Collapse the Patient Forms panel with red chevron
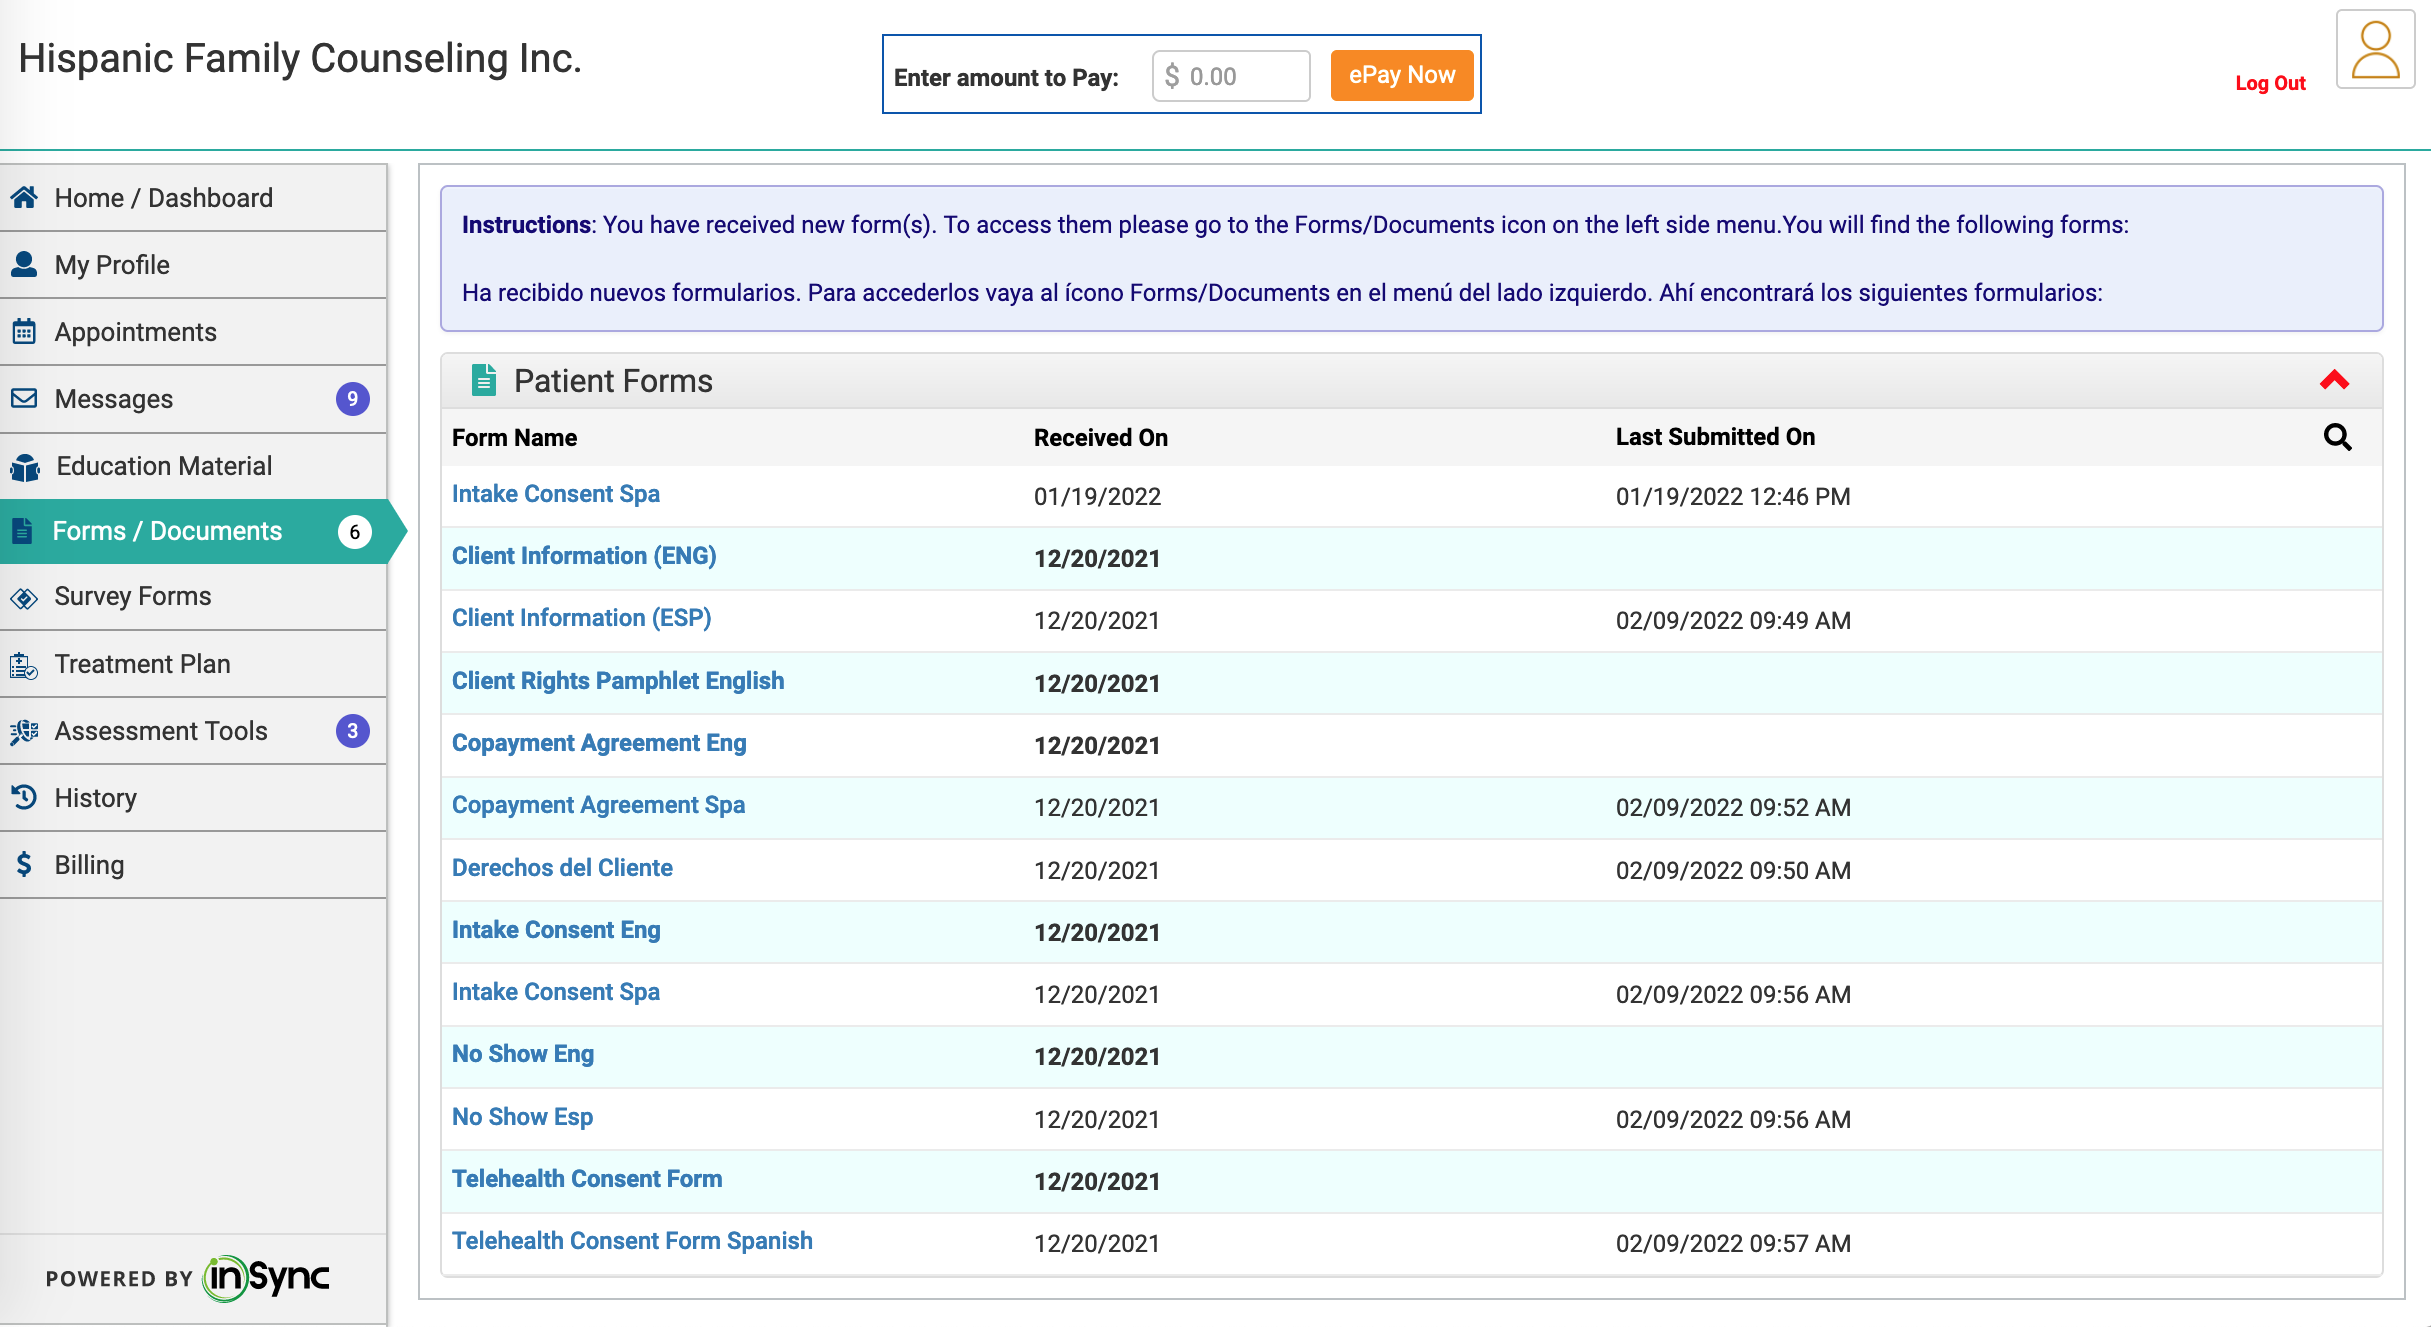The height and width of the screenshot is (1327, 2431). (2334, 380)
